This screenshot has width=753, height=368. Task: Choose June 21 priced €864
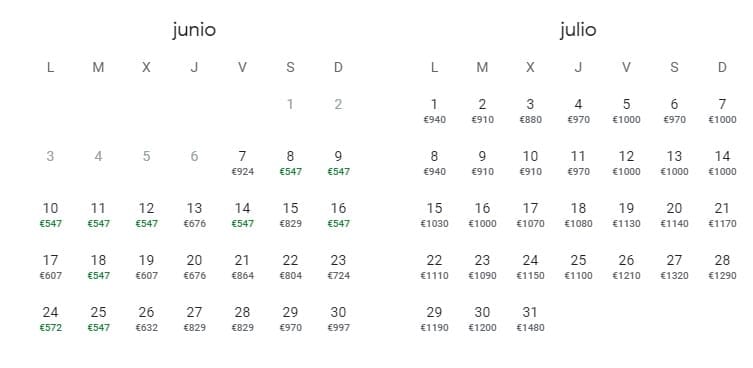tap(242, 267)
